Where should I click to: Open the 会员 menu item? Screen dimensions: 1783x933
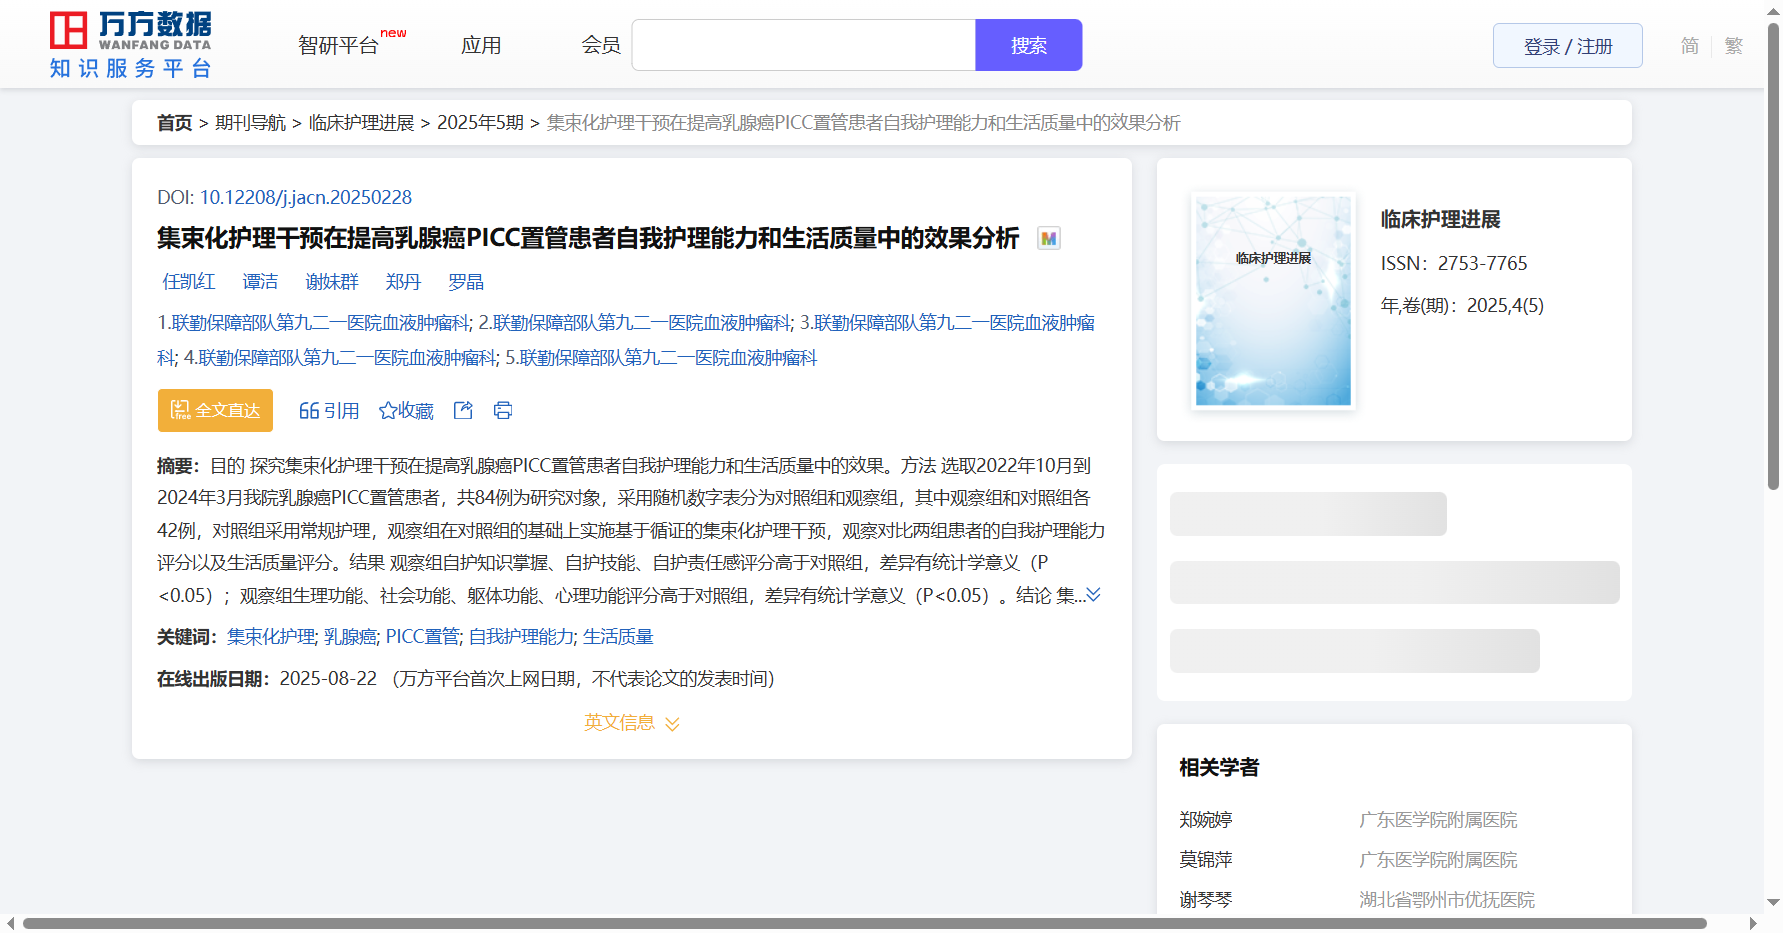[601, 45]
